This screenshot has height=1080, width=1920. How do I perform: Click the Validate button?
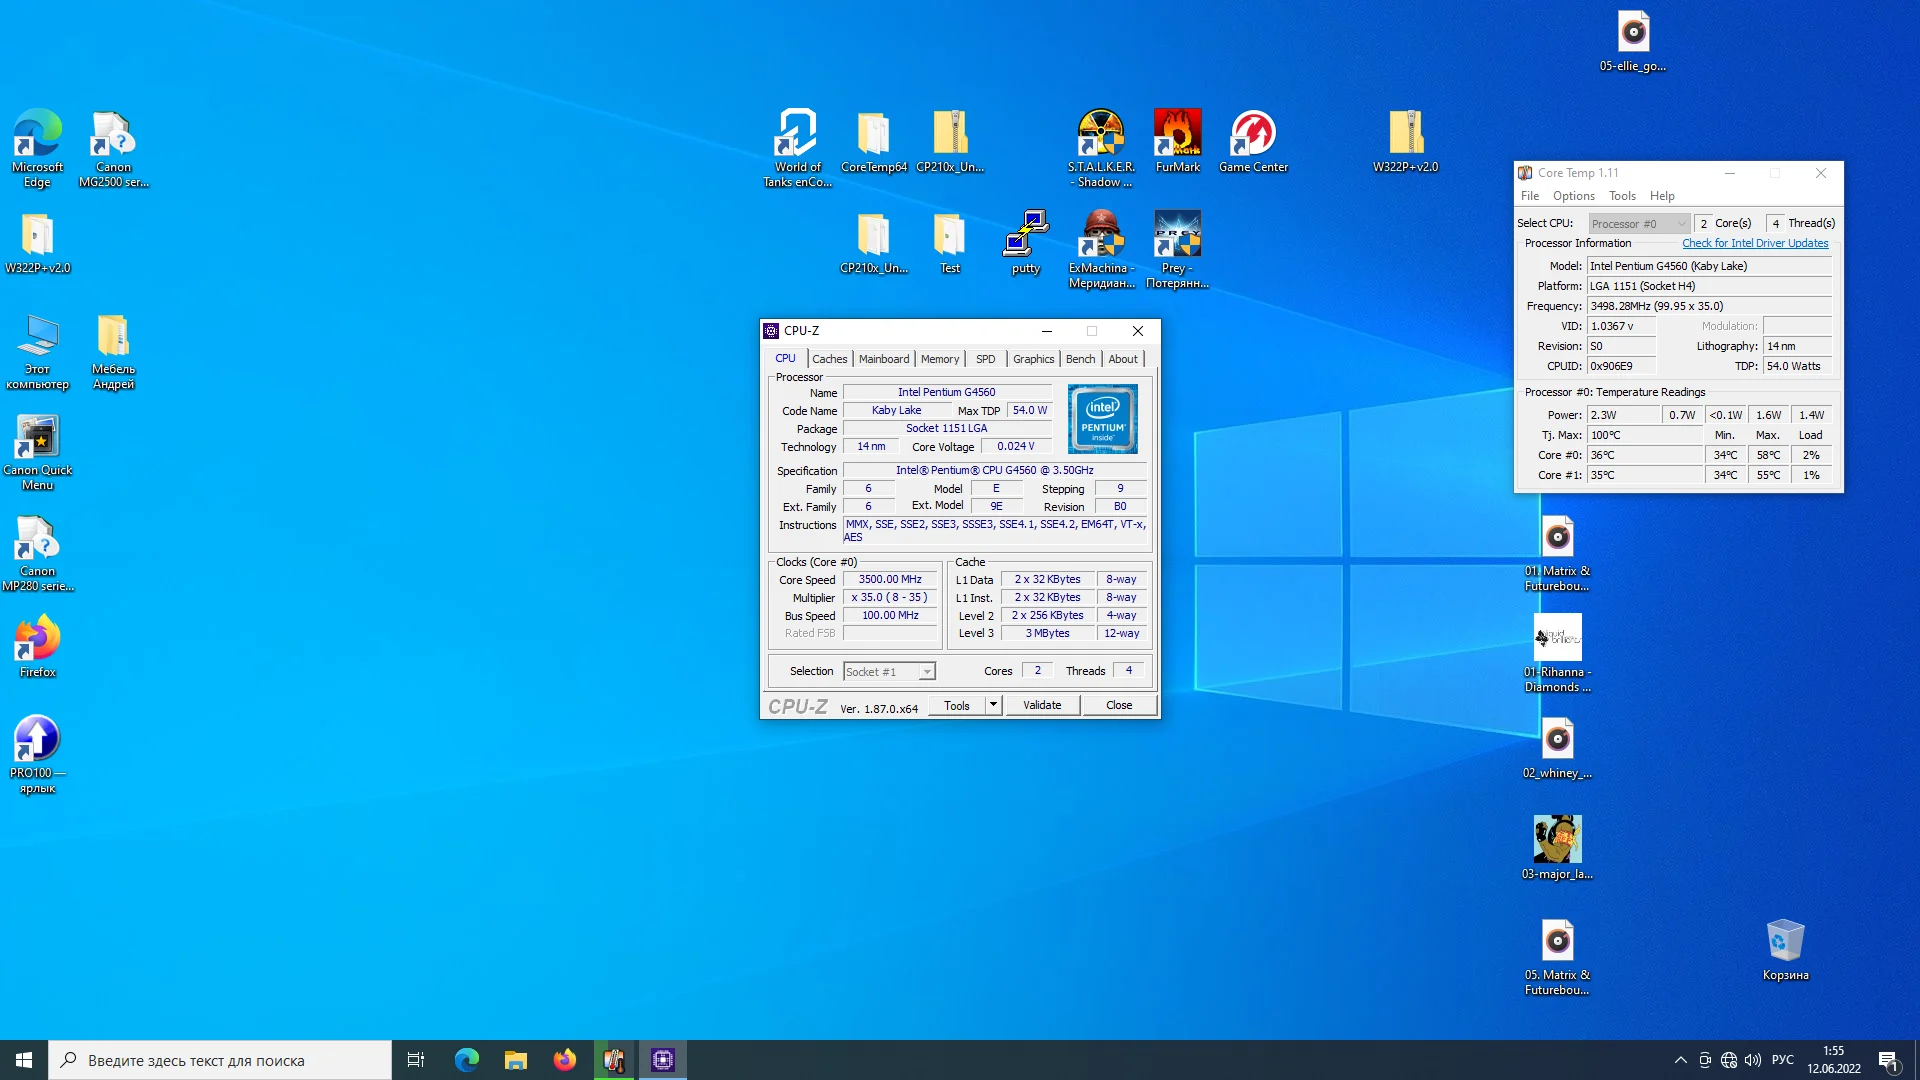point(1041,705)
